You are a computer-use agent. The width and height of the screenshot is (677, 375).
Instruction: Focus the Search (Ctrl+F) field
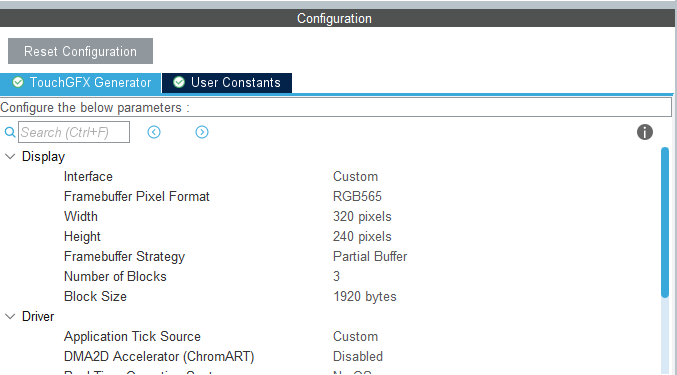point(74,132)
